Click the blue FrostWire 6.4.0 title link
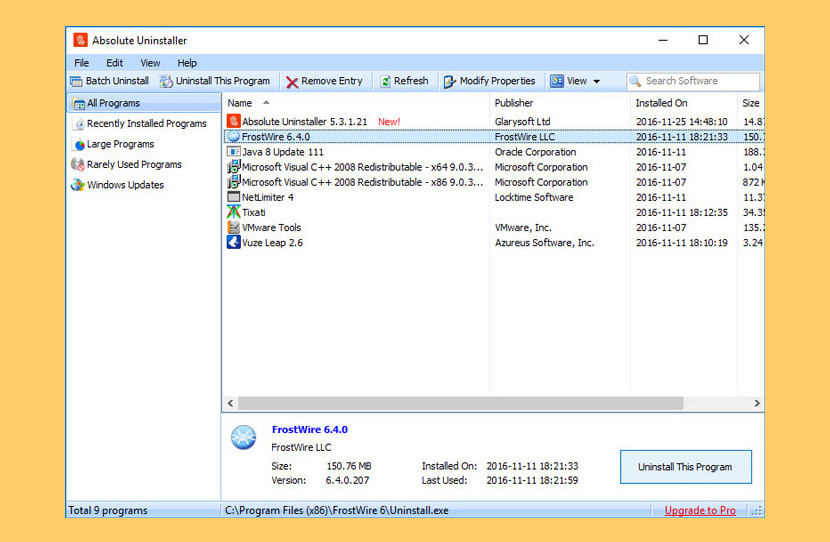 pos(310,430)
